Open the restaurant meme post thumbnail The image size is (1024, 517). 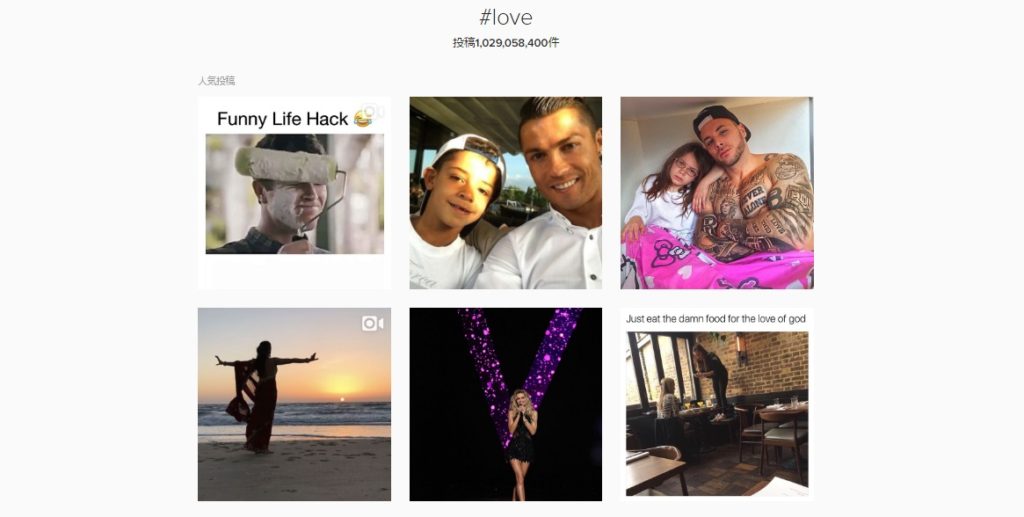click(717, 404)
